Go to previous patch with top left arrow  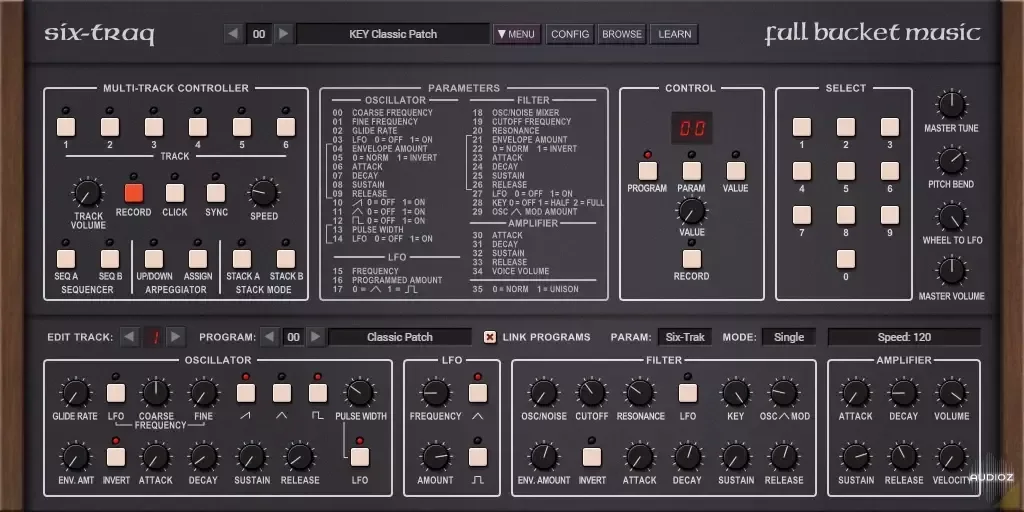234,34
